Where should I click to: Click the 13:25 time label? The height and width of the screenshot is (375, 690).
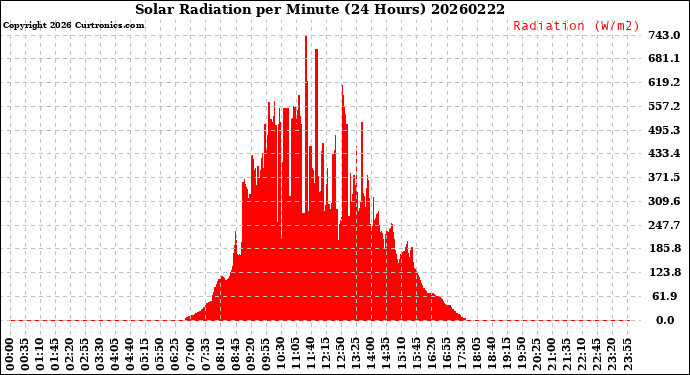[356, 355]
